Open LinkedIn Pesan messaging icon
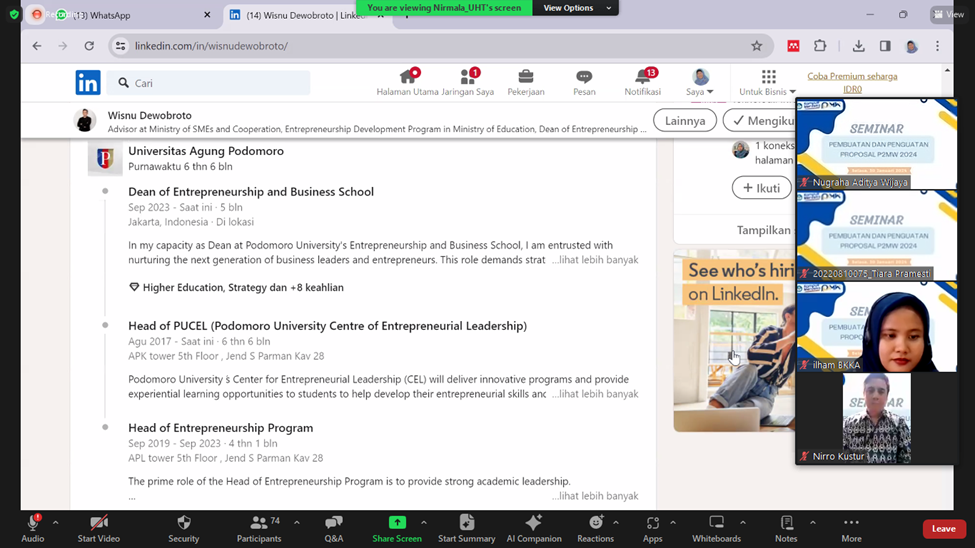The width and height of the screenshot is (975, 548). (584, 78)
